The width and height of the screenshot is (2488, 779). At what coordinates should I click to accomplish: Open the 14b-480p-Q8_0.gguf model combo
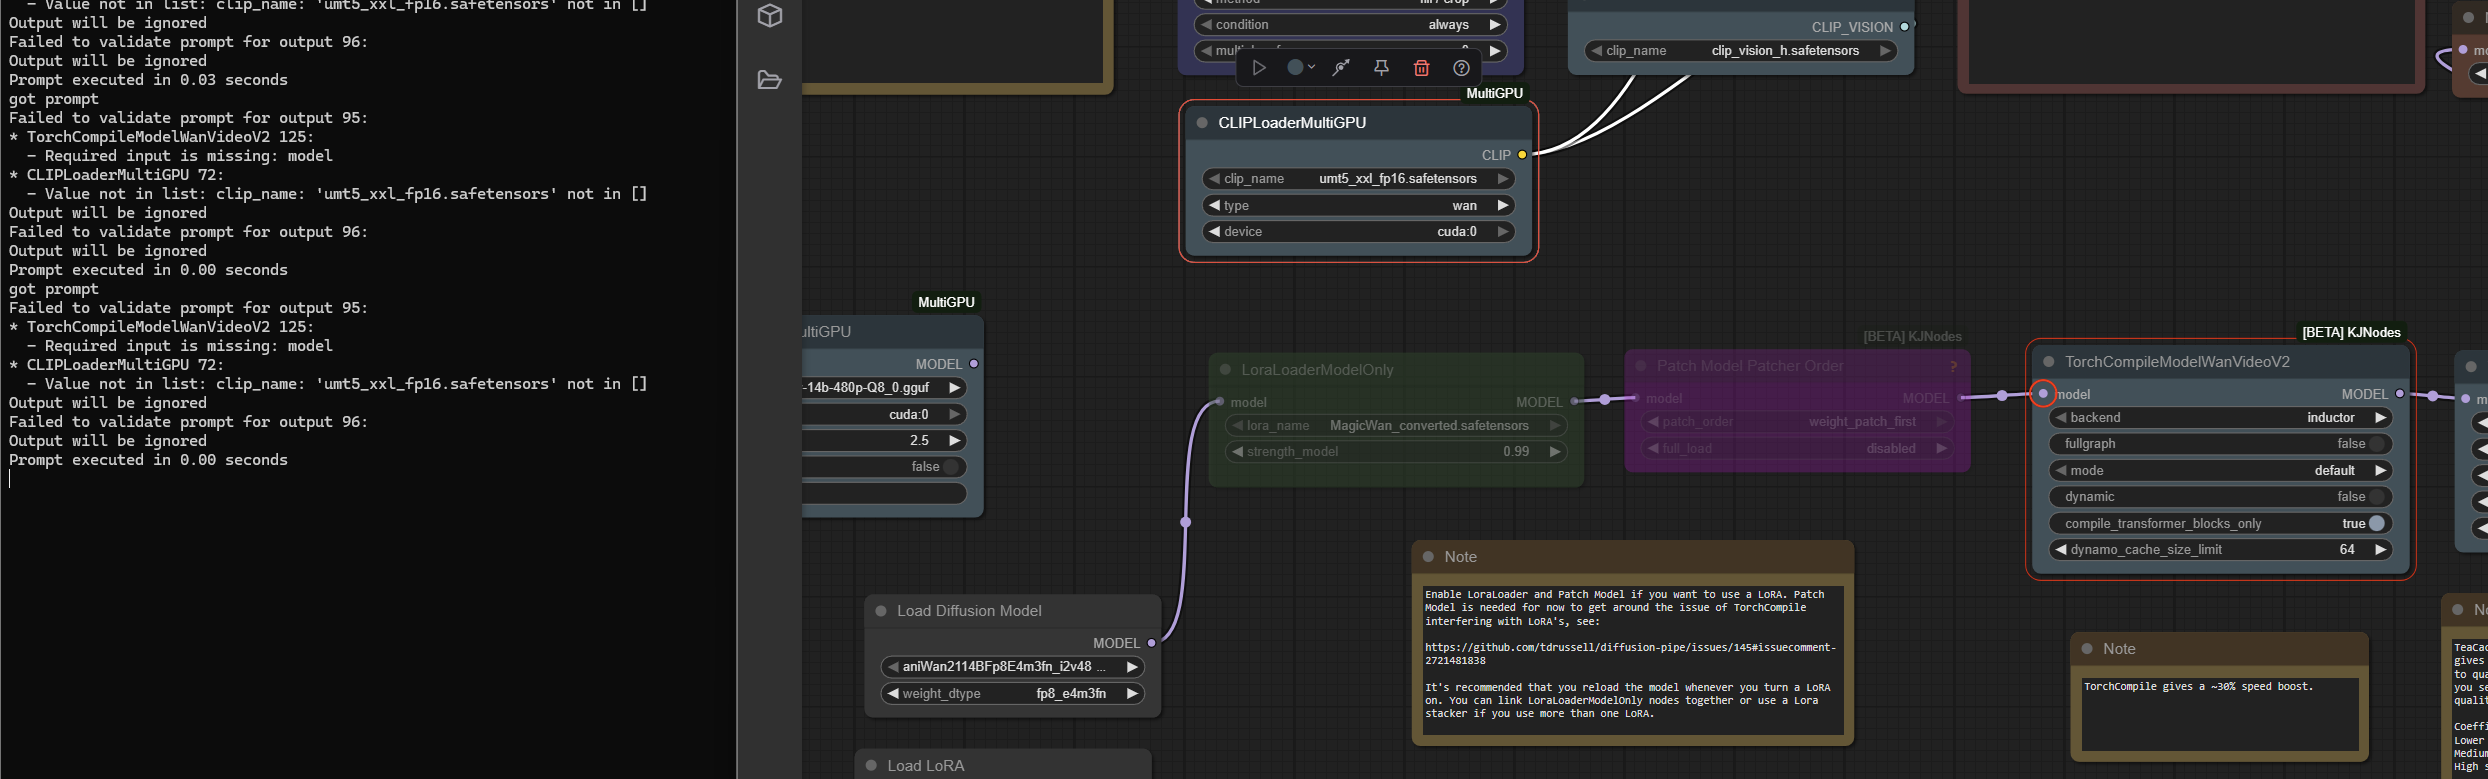[x=884, y=388]
